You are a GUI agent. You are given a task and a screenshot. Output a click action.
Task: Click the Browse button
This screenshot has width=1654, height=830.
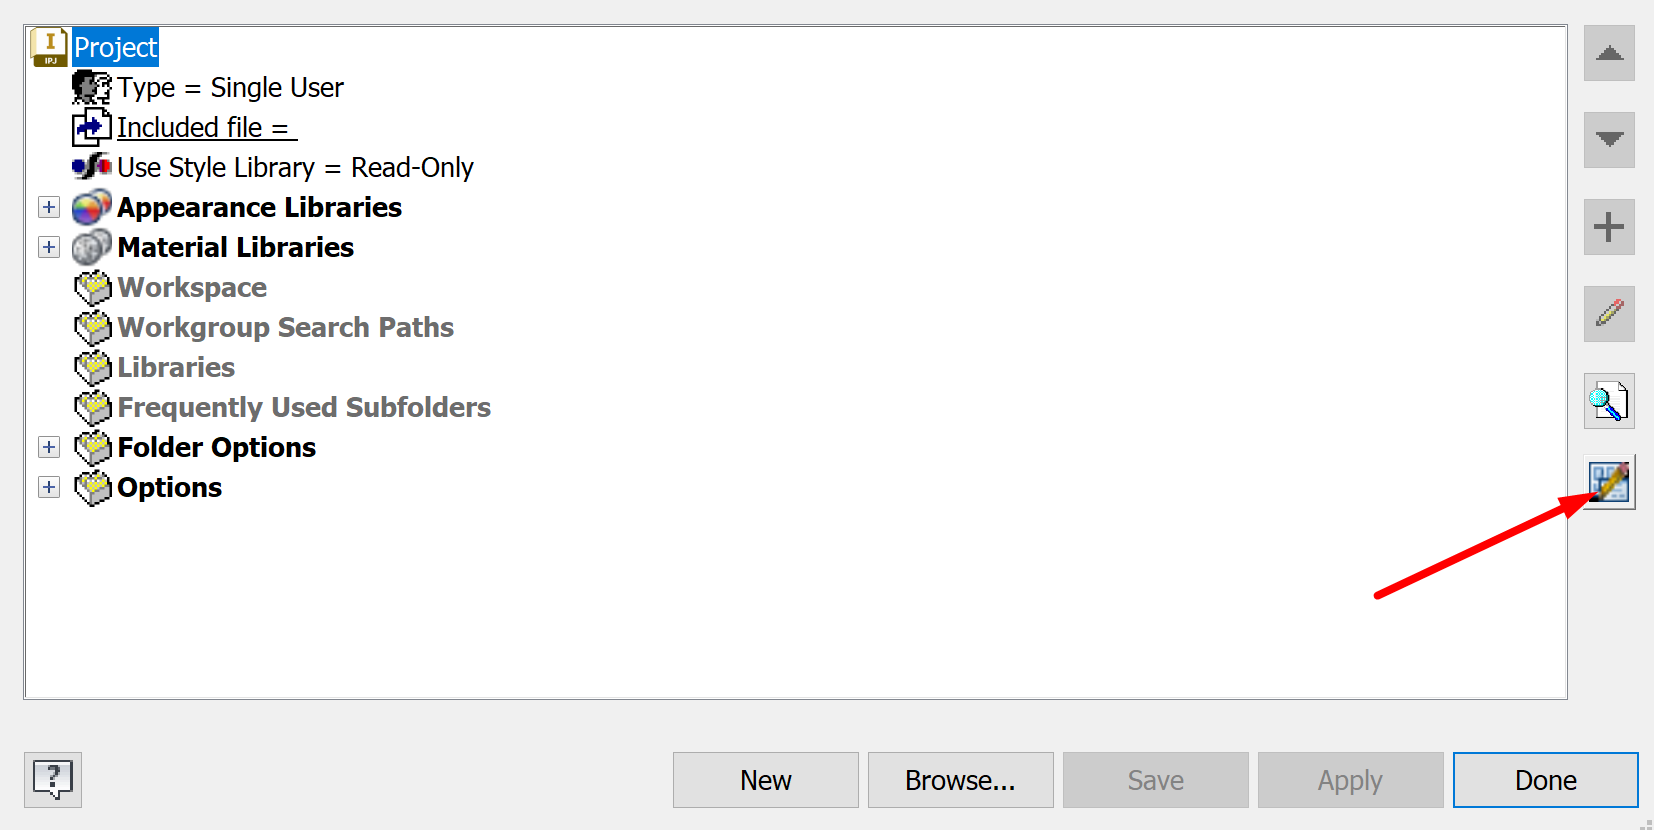[959, 780]
